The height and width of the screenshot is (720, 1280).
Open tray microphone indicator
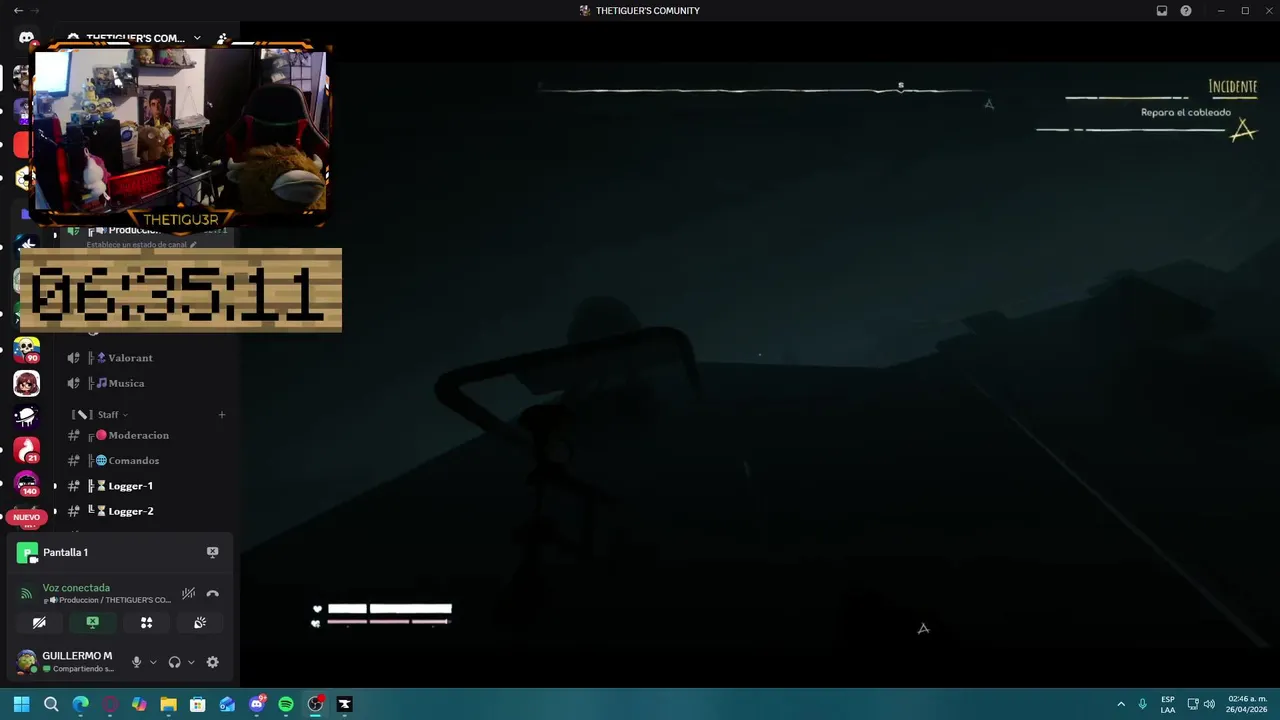pos(1142,704)
